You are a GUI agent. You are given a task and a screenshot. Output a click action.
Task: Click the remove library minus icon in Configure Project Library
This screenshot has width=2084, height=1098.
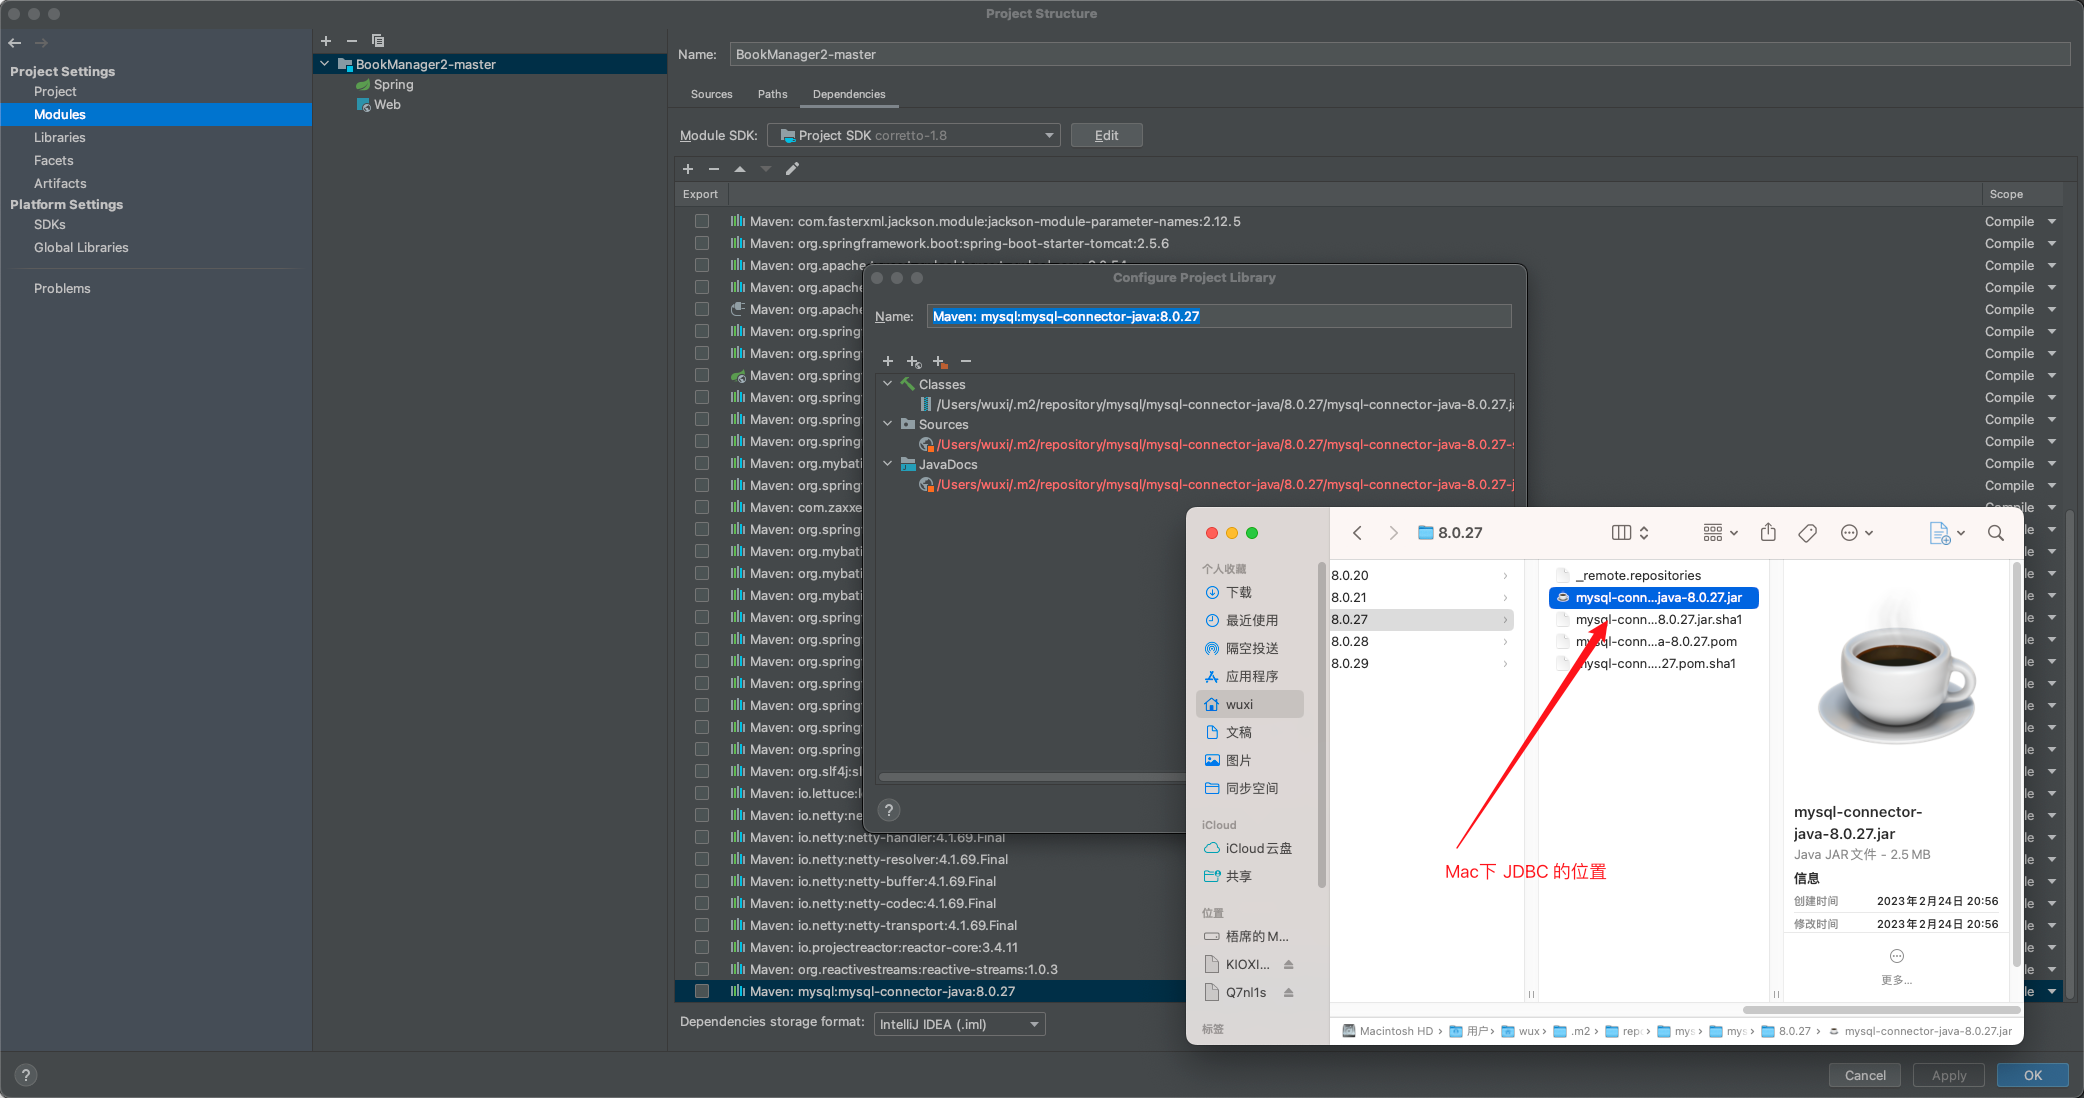point(966,360)
